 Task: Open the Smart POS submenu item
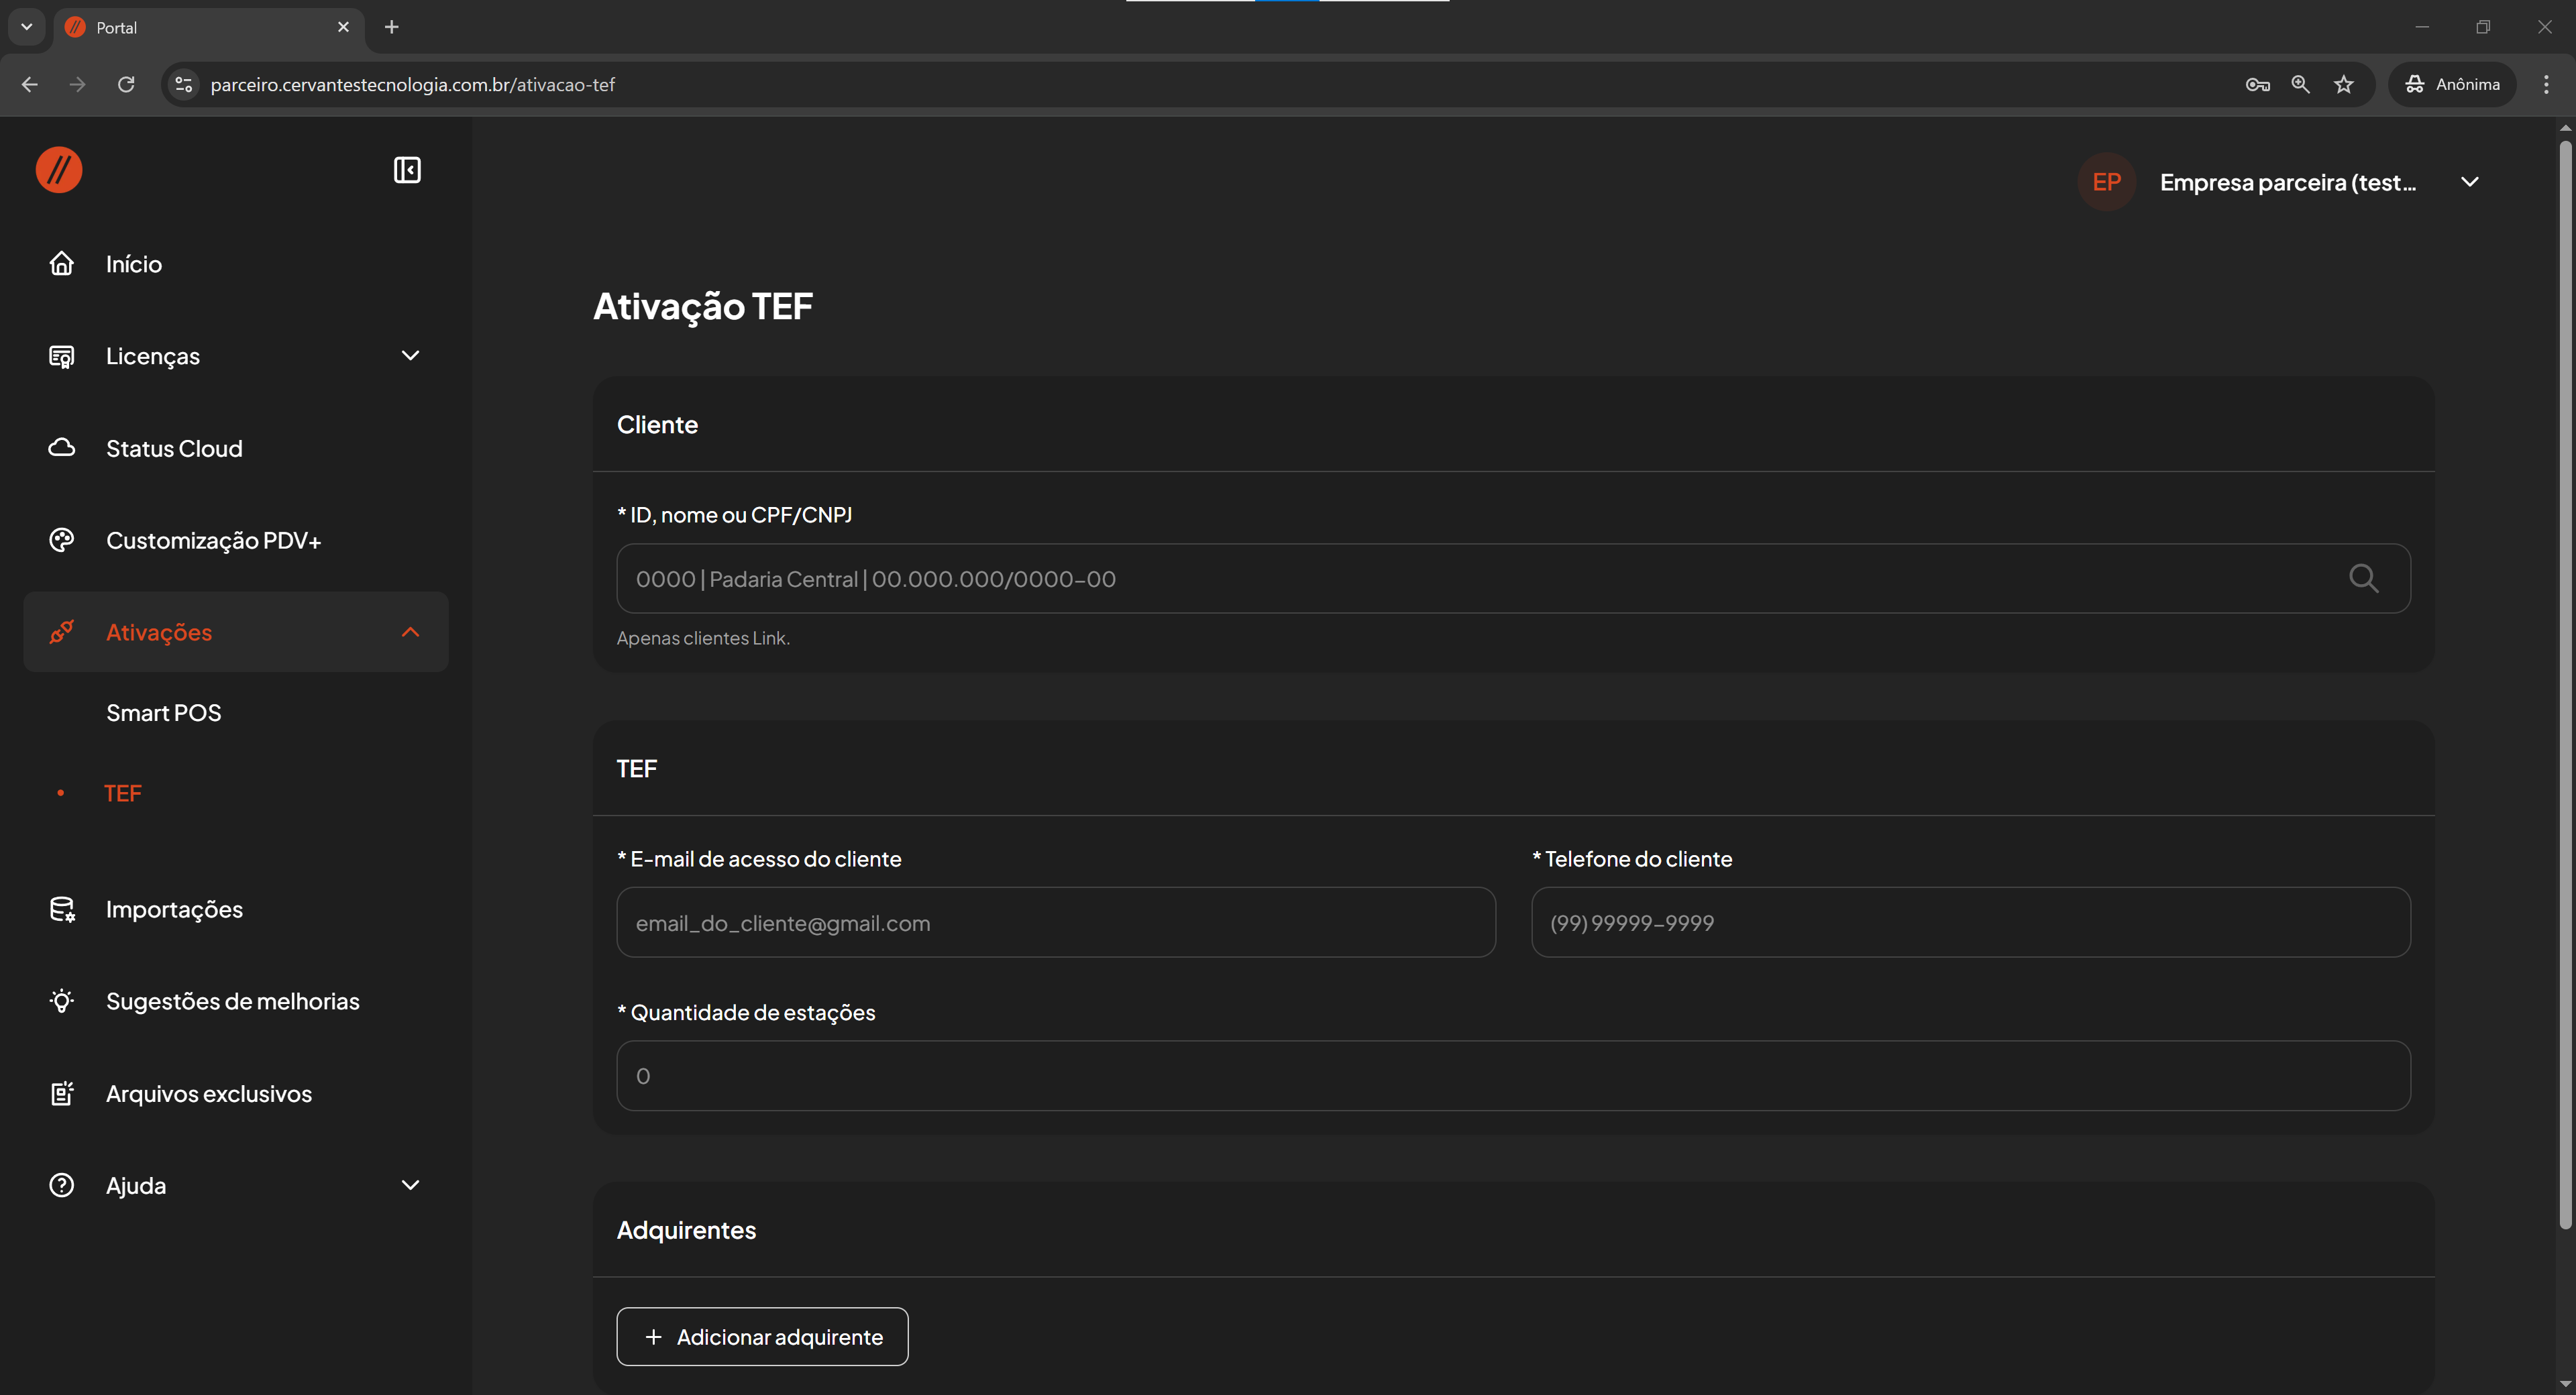coord(164,712)
